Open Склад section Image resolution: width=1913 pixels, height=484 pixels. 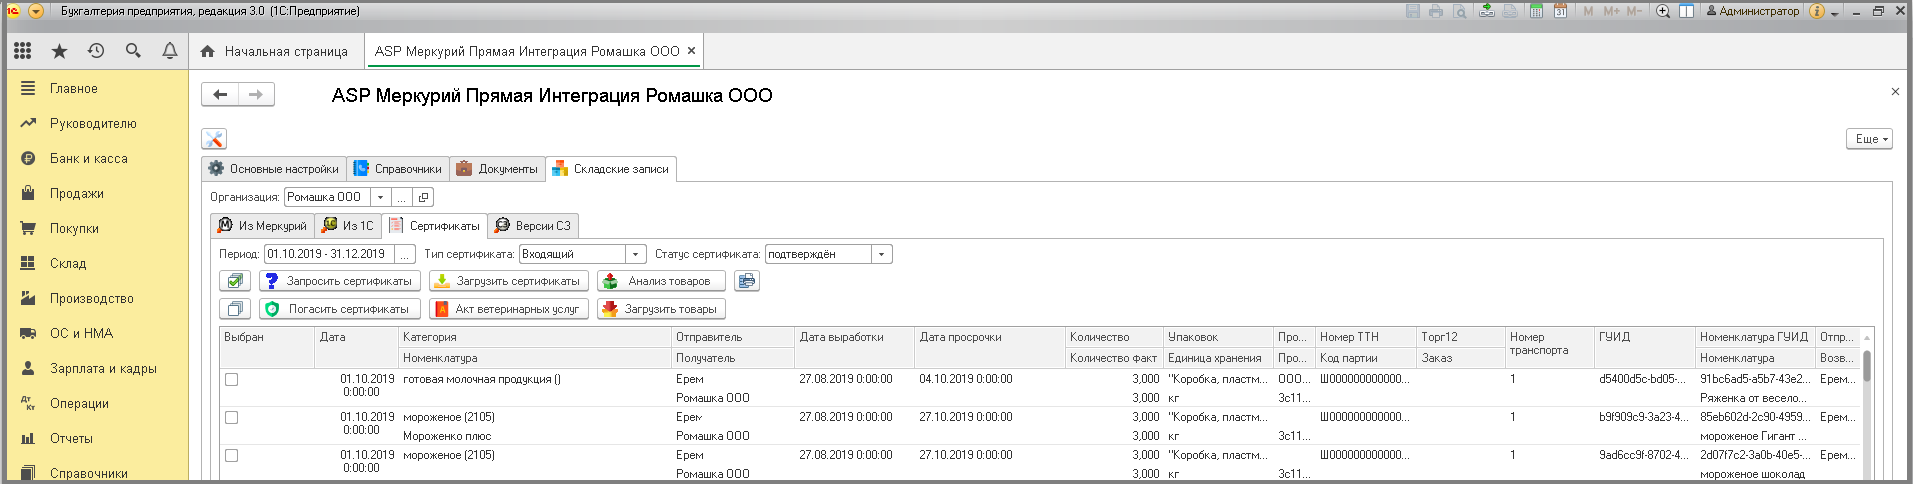(97, 263)
